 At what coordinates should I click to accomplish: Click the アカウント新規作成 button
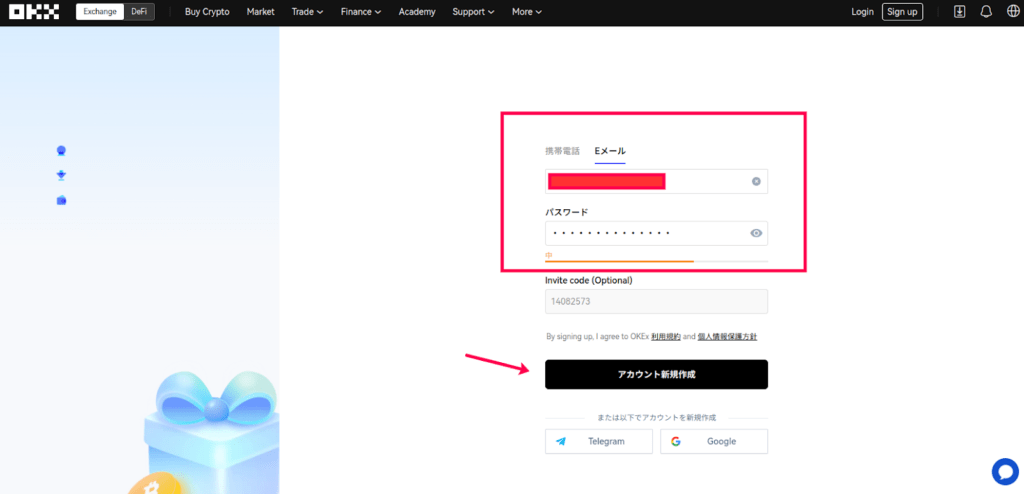[656, 374]
